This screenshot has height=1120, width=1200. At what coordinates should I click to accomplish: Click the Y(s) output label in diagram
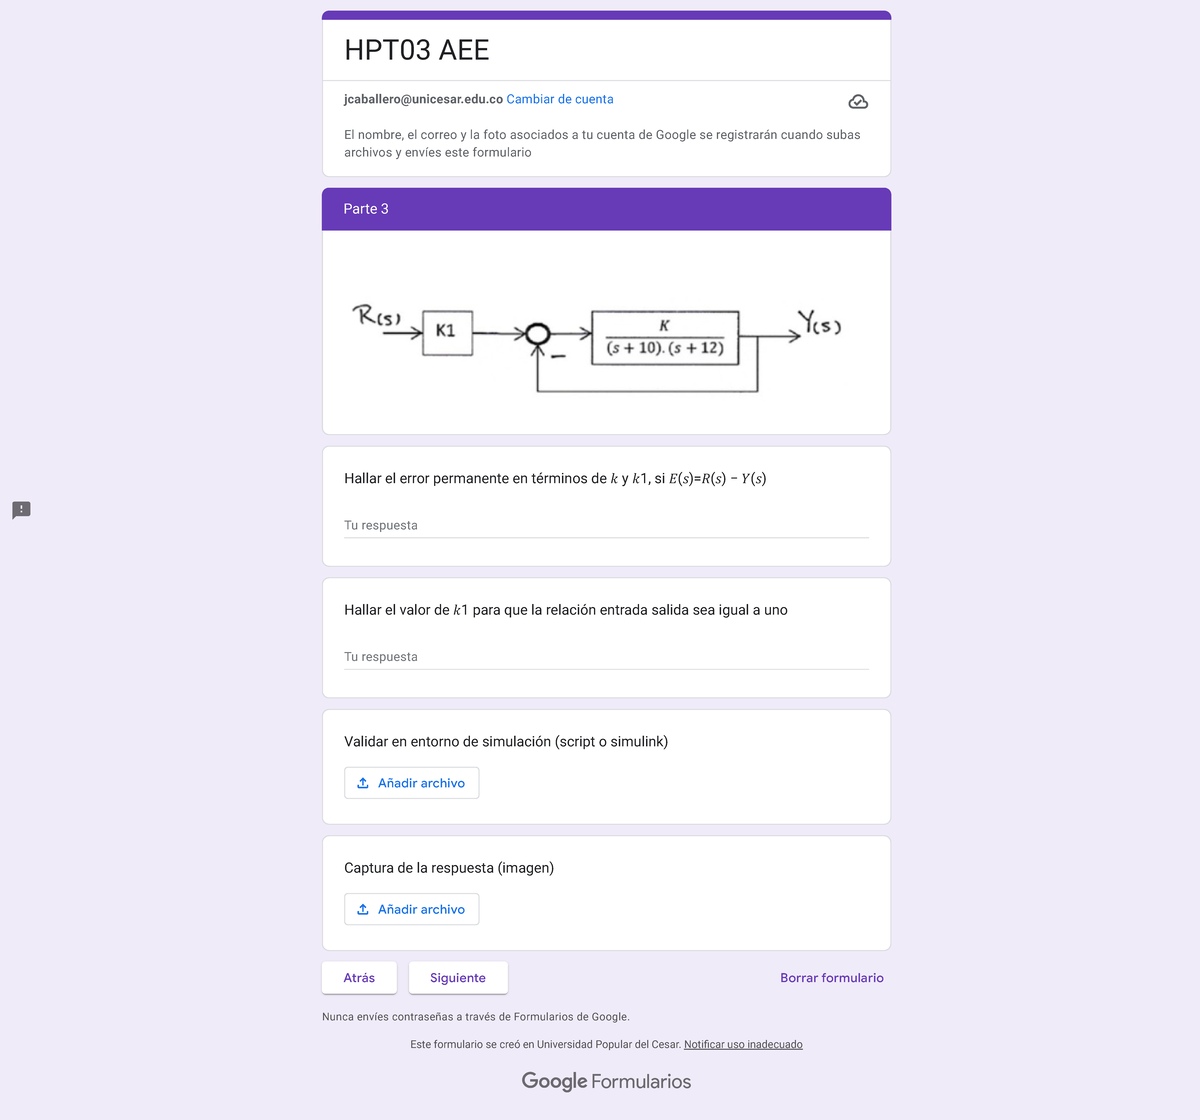click(x=819, y=322)
